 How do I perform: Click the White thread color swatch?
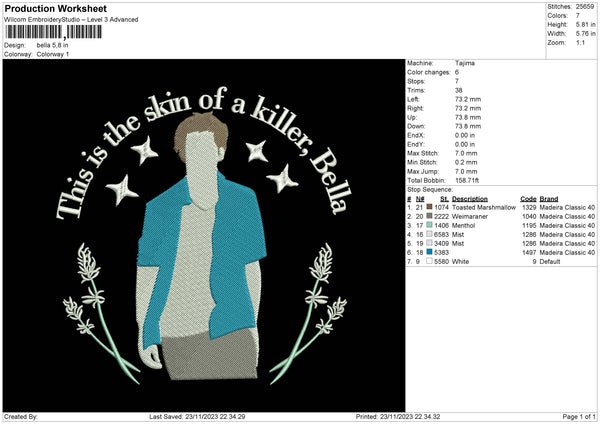[429, 261]
